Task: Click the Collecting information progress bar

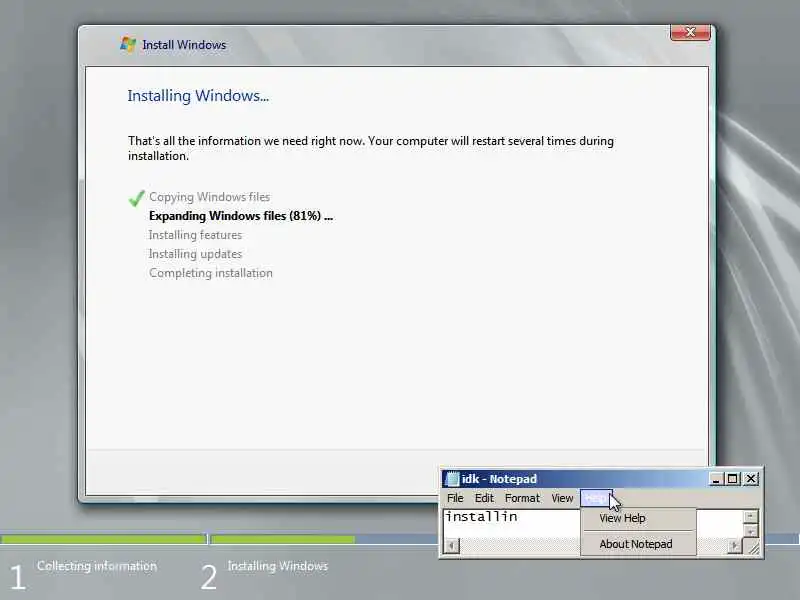Action: [104, 539]
